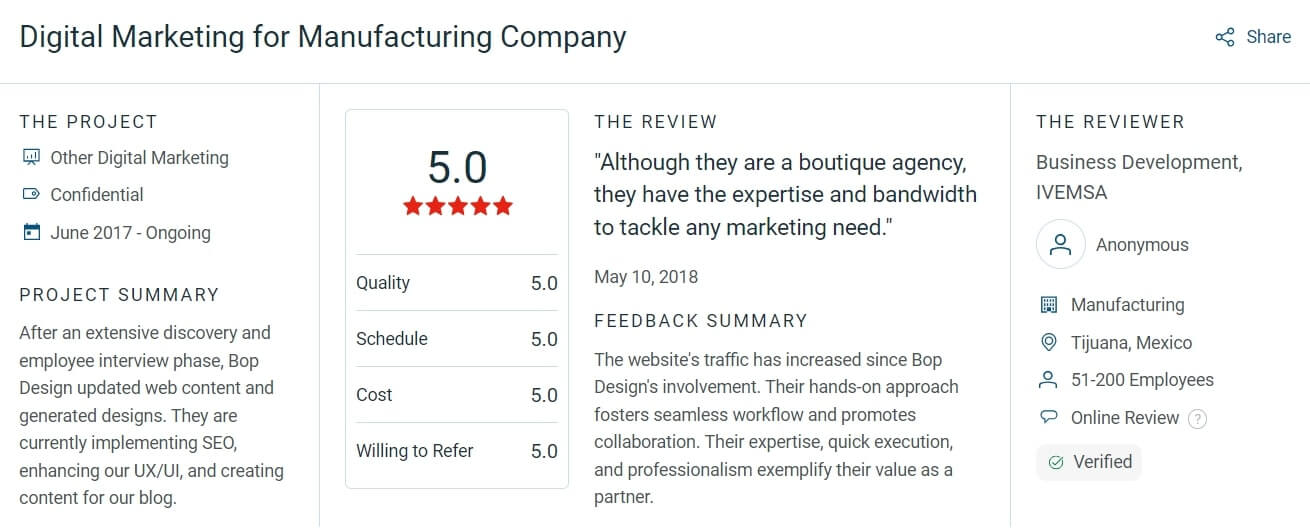This screenshot has height=531, width=1310.
Task: Click the Verified checkmark icon
Action: point(1056,462)
